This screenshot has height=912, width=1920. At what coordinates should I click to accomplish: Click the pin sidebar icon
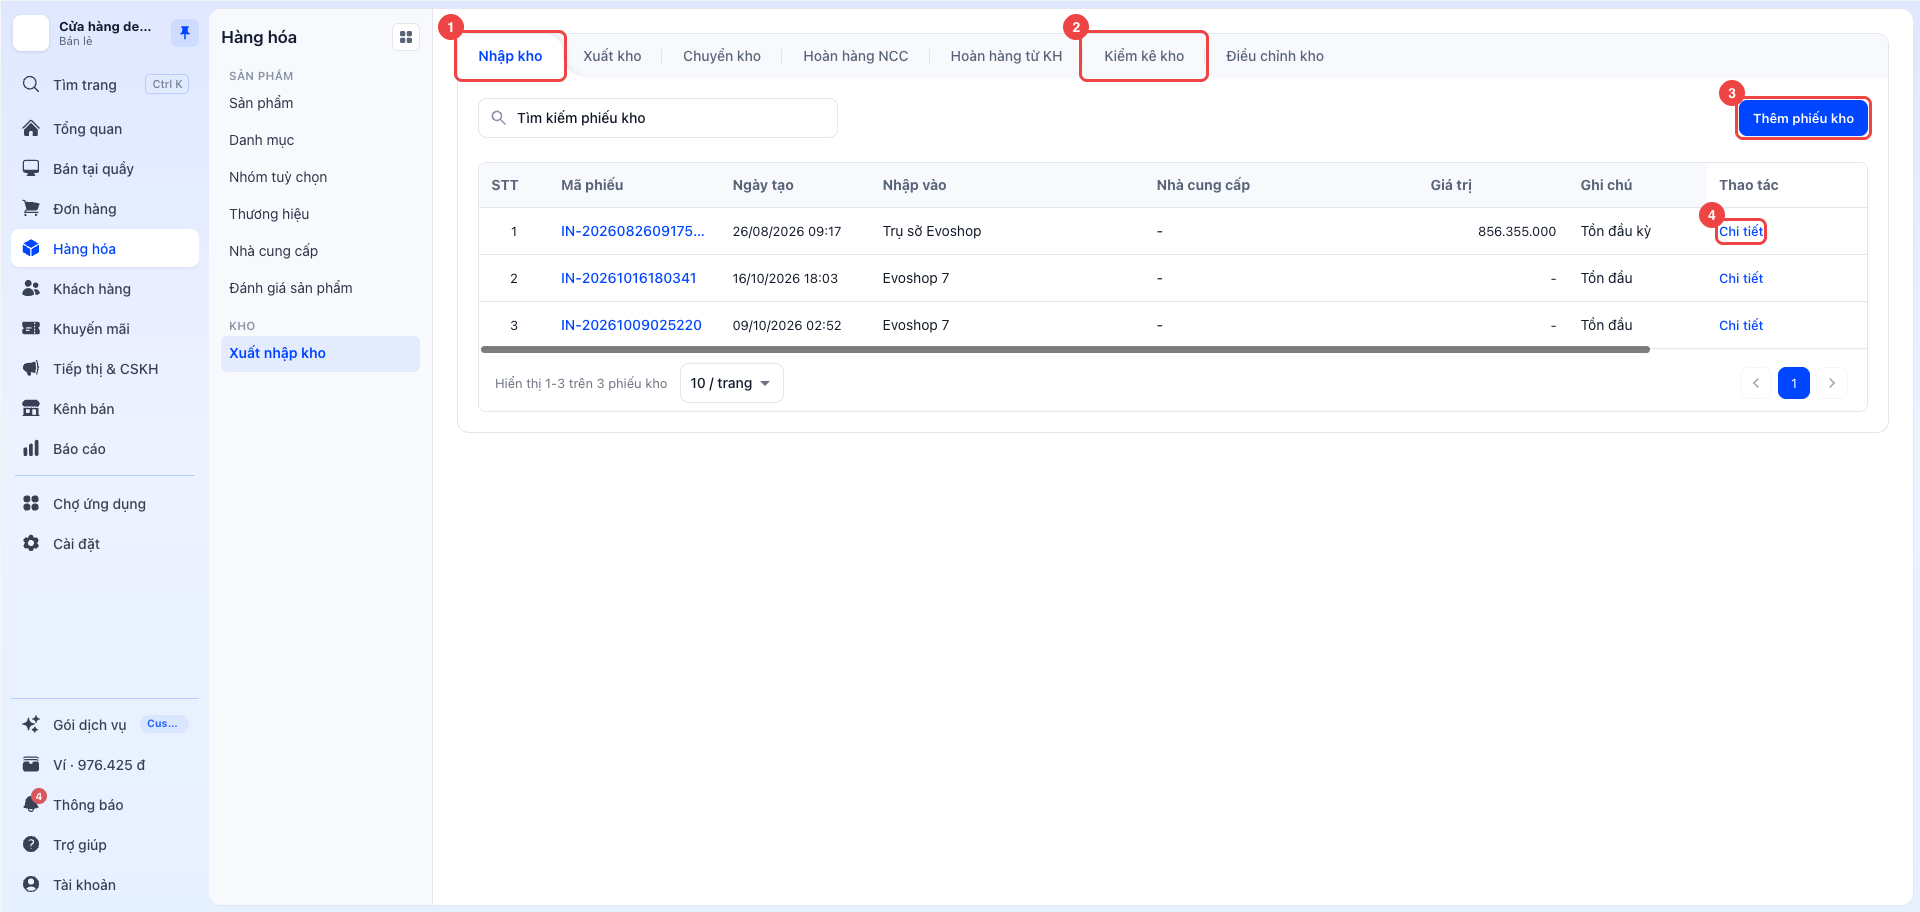point(184,33)
